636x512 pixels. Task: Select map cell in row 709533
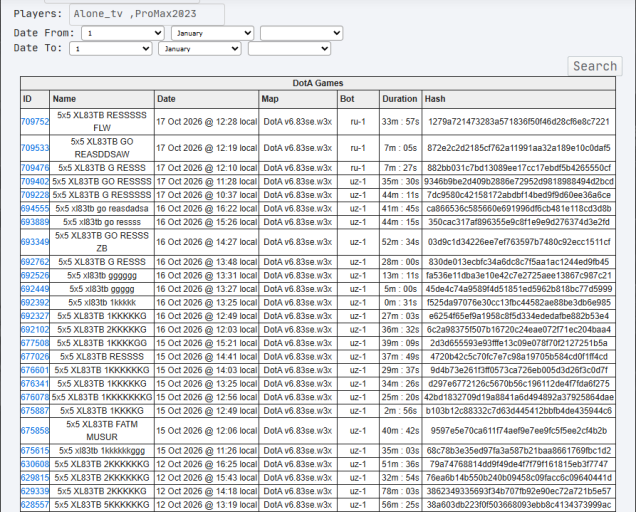(298, 148)
